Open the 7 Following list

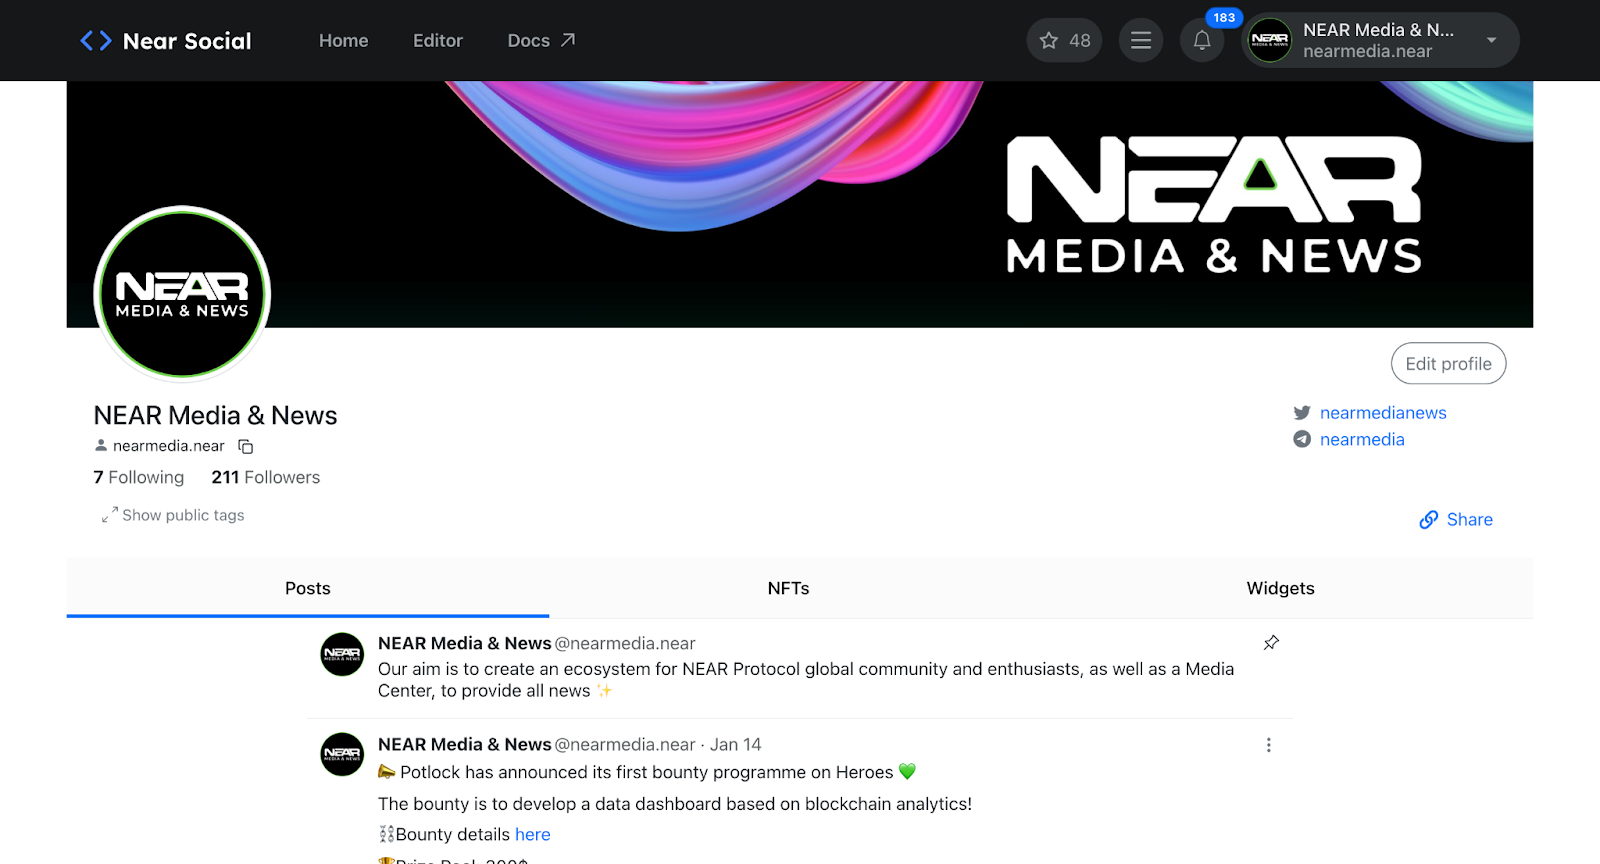pyautogui.click(x=139, y=478)
